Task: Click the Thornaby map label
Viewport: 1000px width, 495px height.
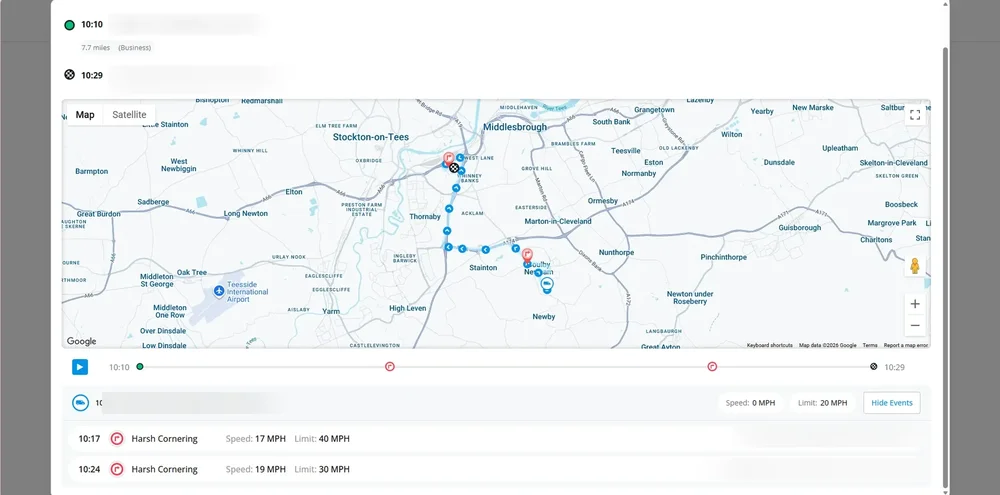Action: [425, 217]
